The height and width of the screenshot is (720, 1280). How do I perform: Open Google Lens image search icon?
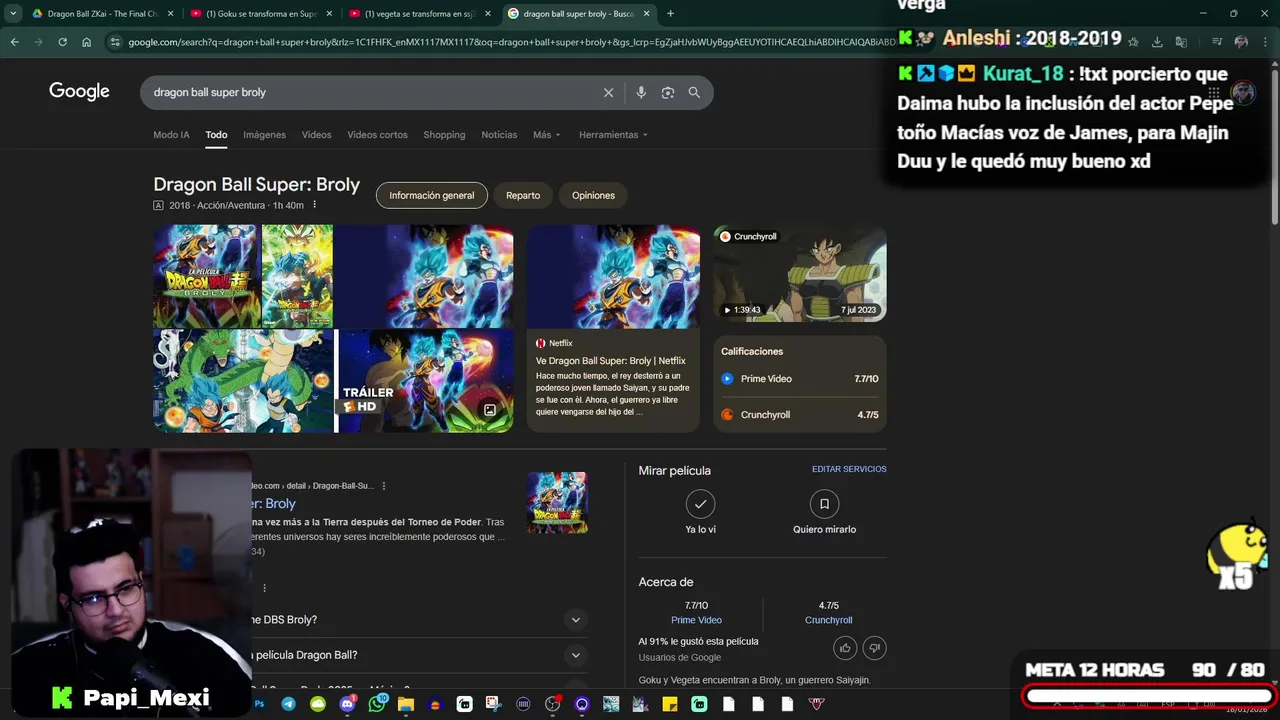(668, 92)
